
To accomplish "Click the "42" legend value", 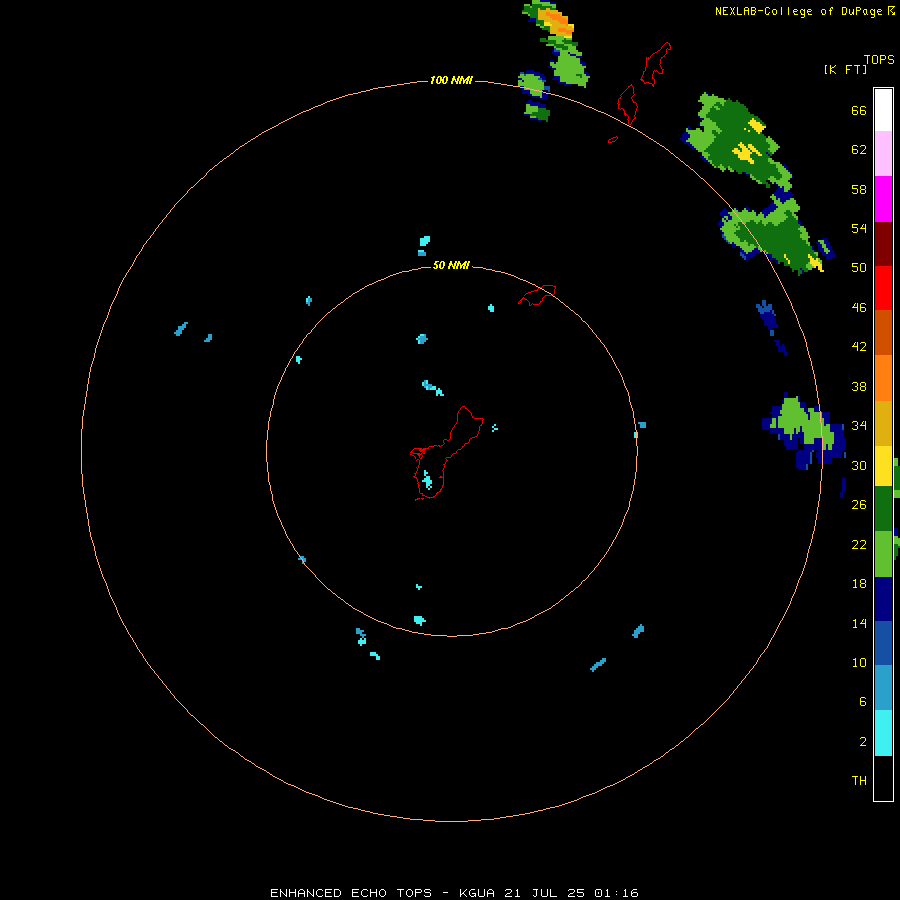I will pos(859,346).
